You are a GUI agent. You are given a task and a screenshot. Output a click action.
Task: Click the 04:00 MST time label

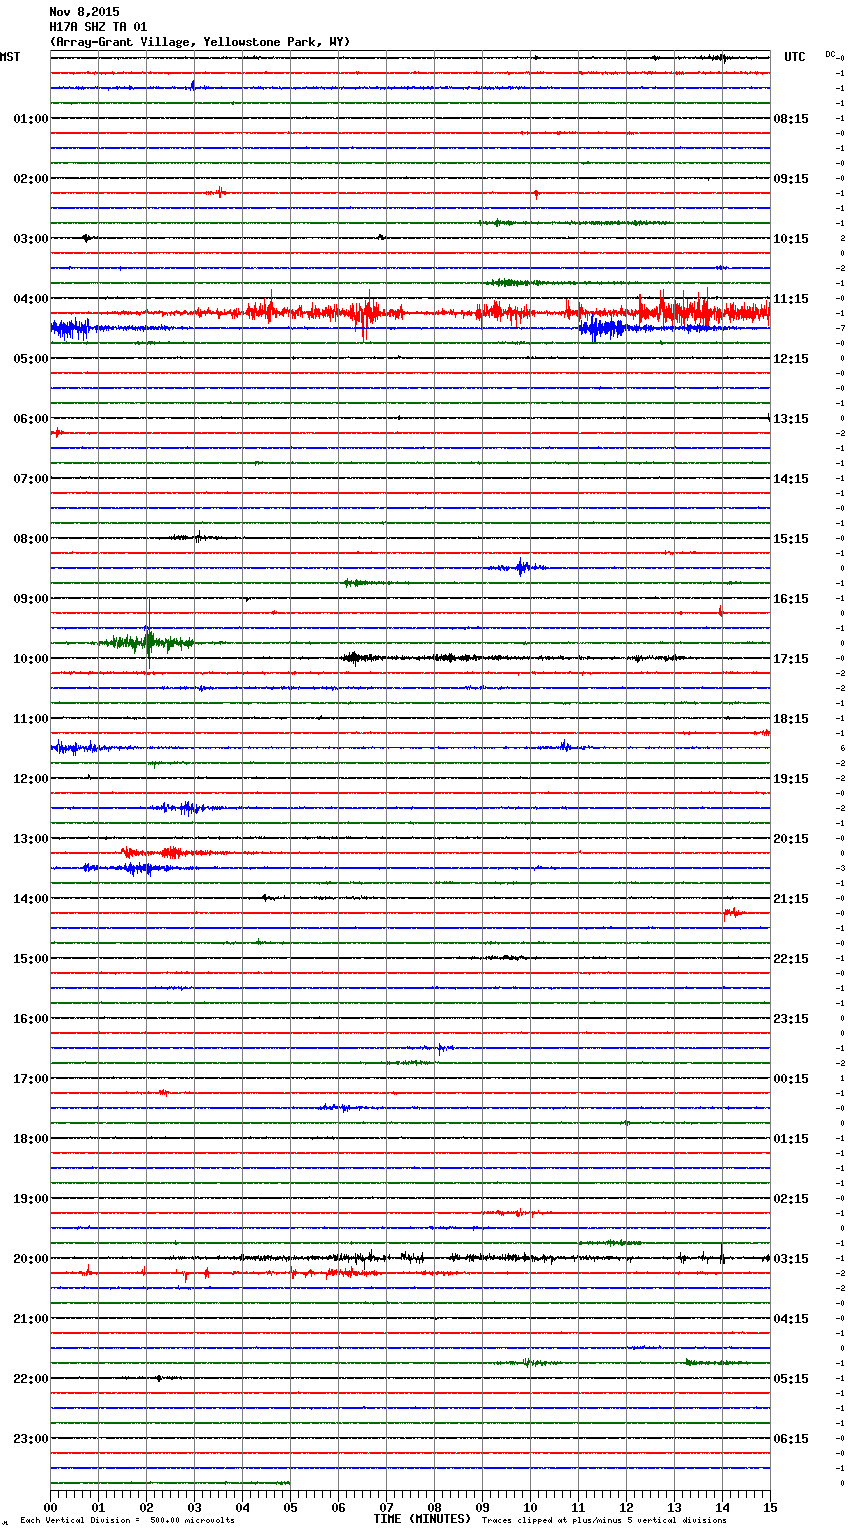coord(31,299)
